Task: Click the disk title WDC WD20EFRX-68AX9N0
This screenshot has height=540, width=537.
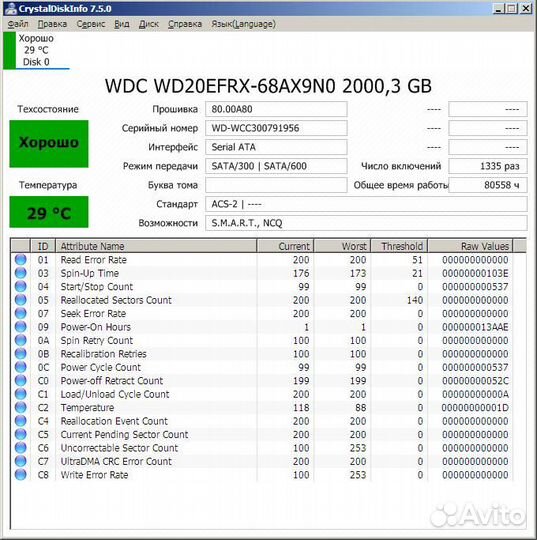Action: click(x=268, y=86)
